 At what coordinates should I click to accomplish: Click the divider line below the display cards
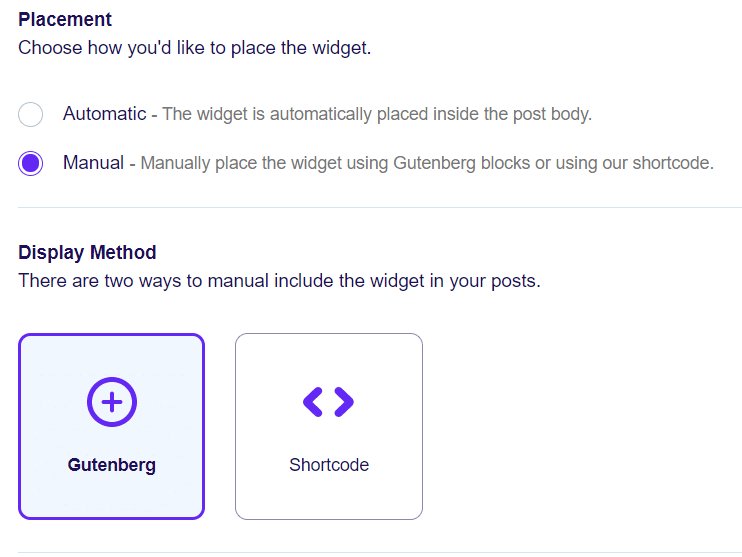[x=380, y=552]
